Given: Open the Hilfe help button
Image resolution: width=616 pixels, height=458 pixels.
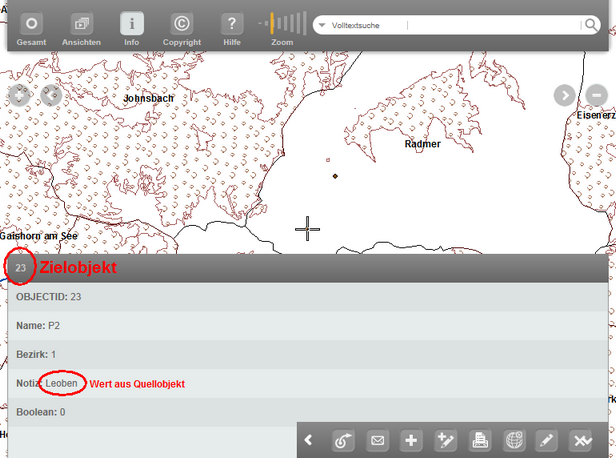Looking at the screenshot, I should (231, 24).
